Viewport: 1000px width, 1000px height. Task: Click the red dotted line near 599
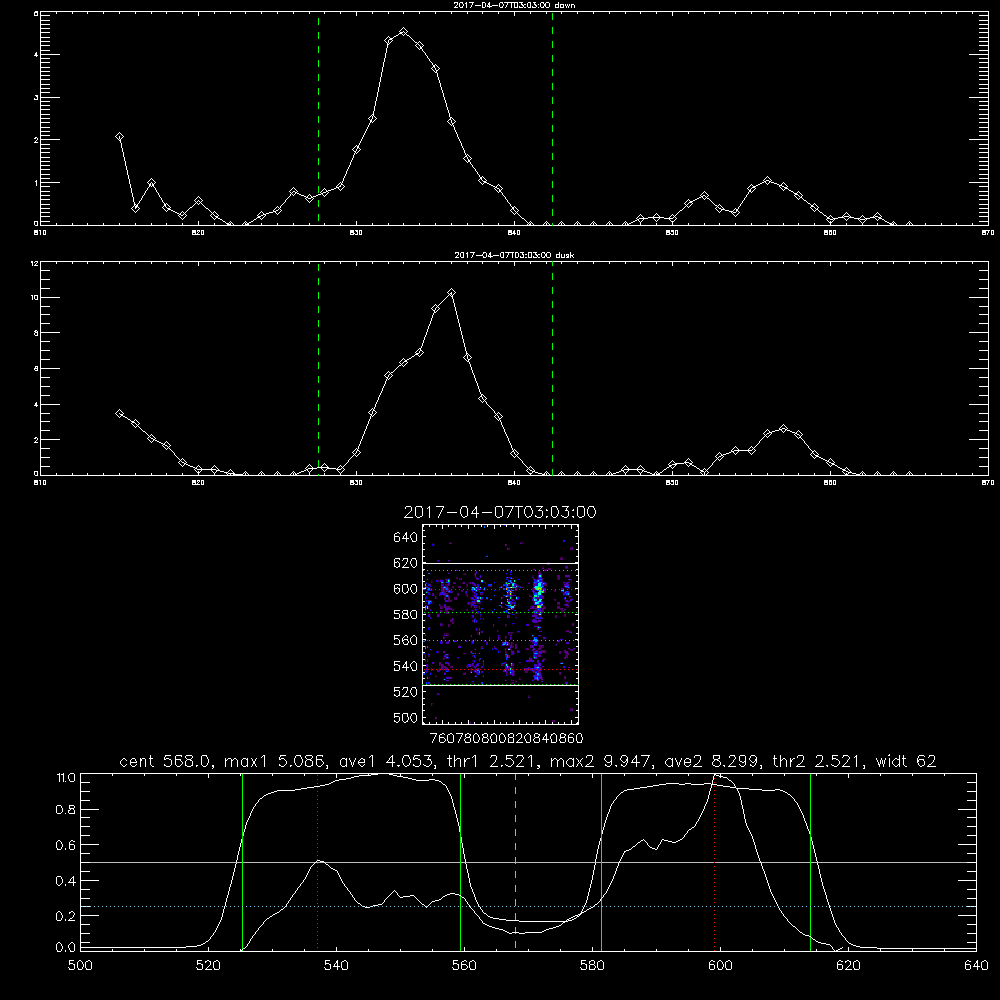[x=714, y=862]
